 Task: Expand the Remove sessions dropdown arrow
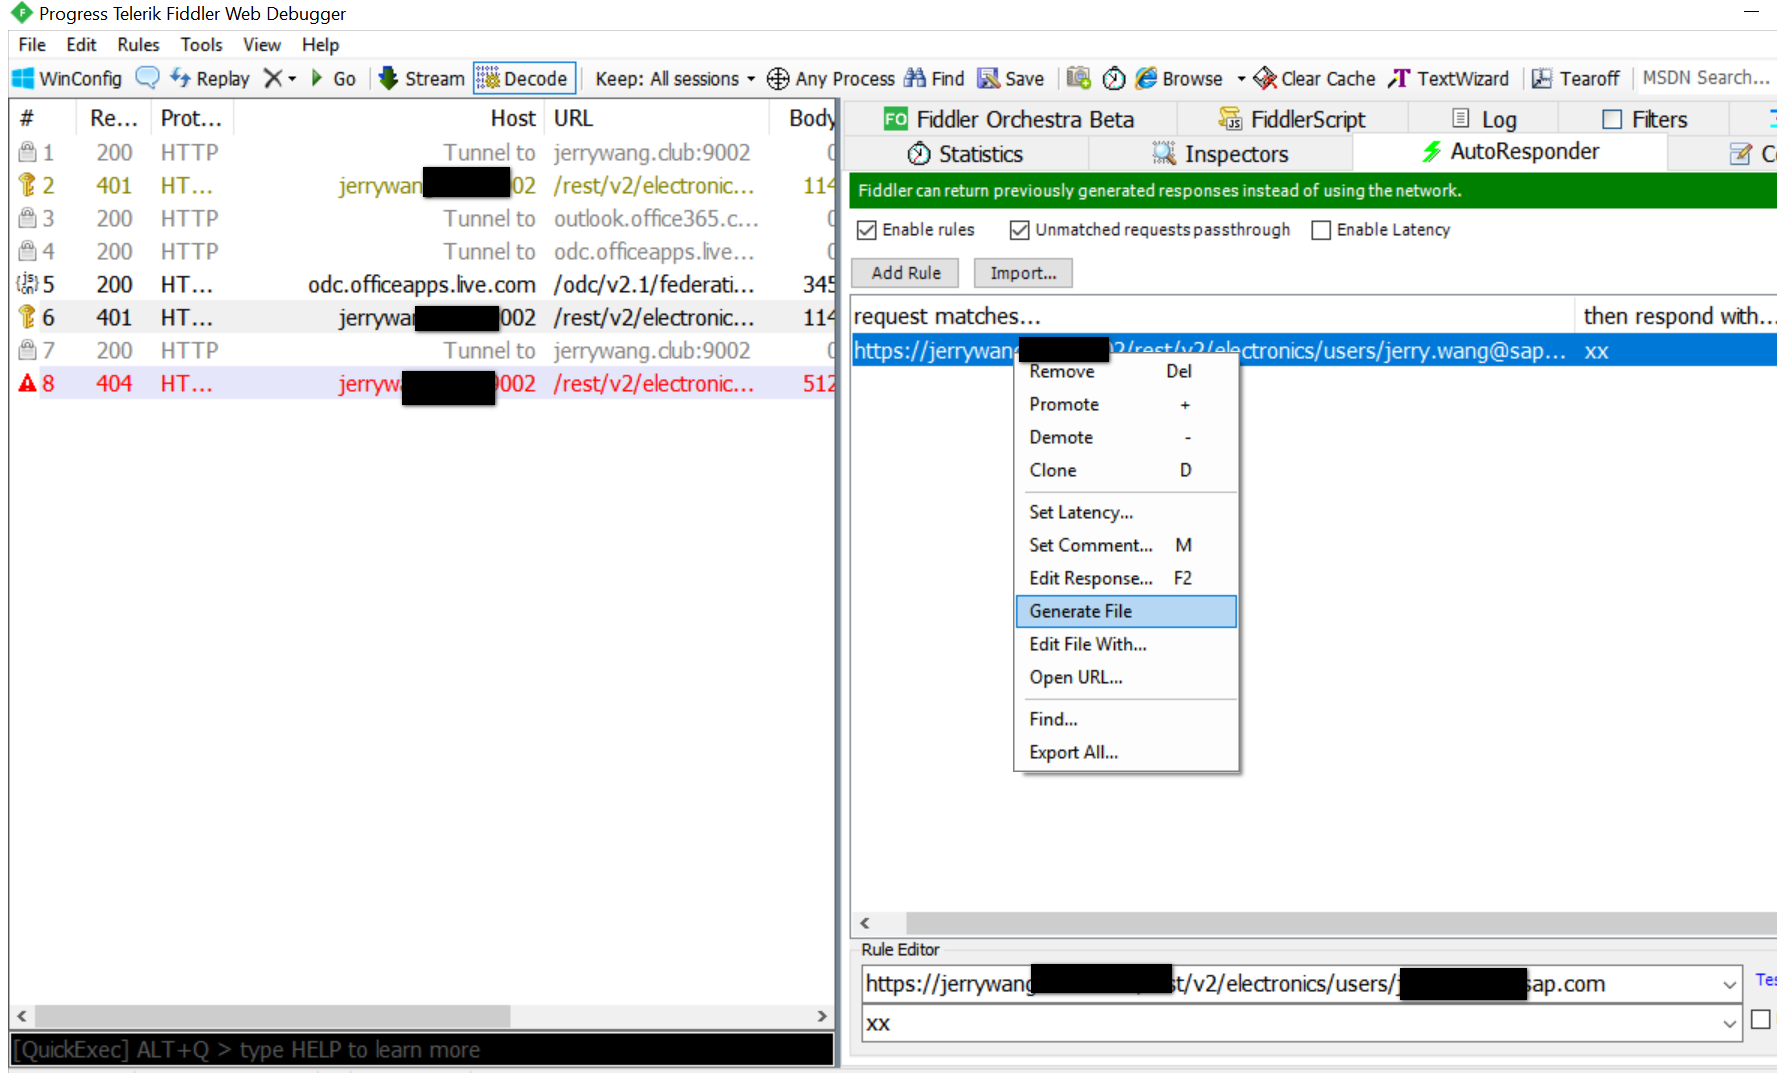point(292,78)
